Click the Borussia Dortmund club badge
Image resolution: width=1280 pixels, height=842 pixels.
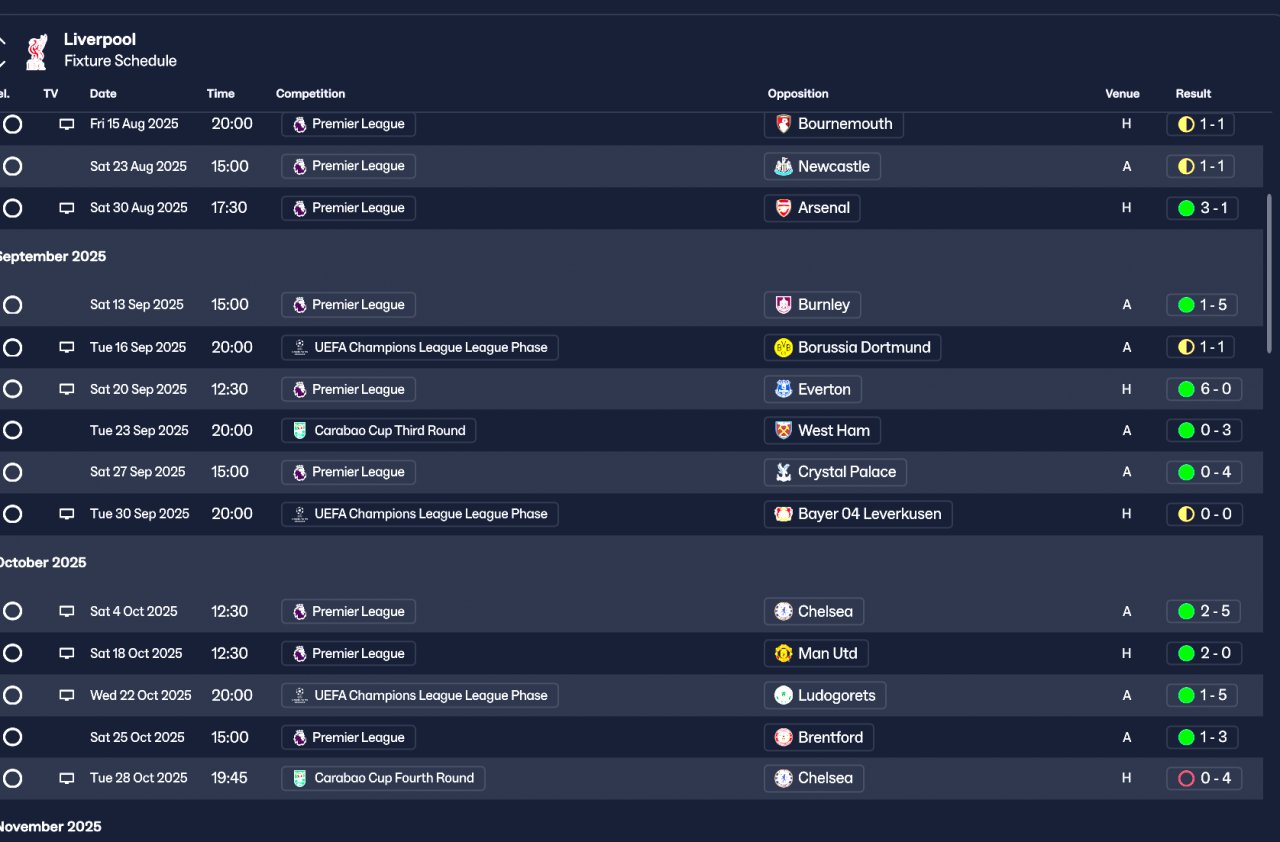[x=784, y=347]
